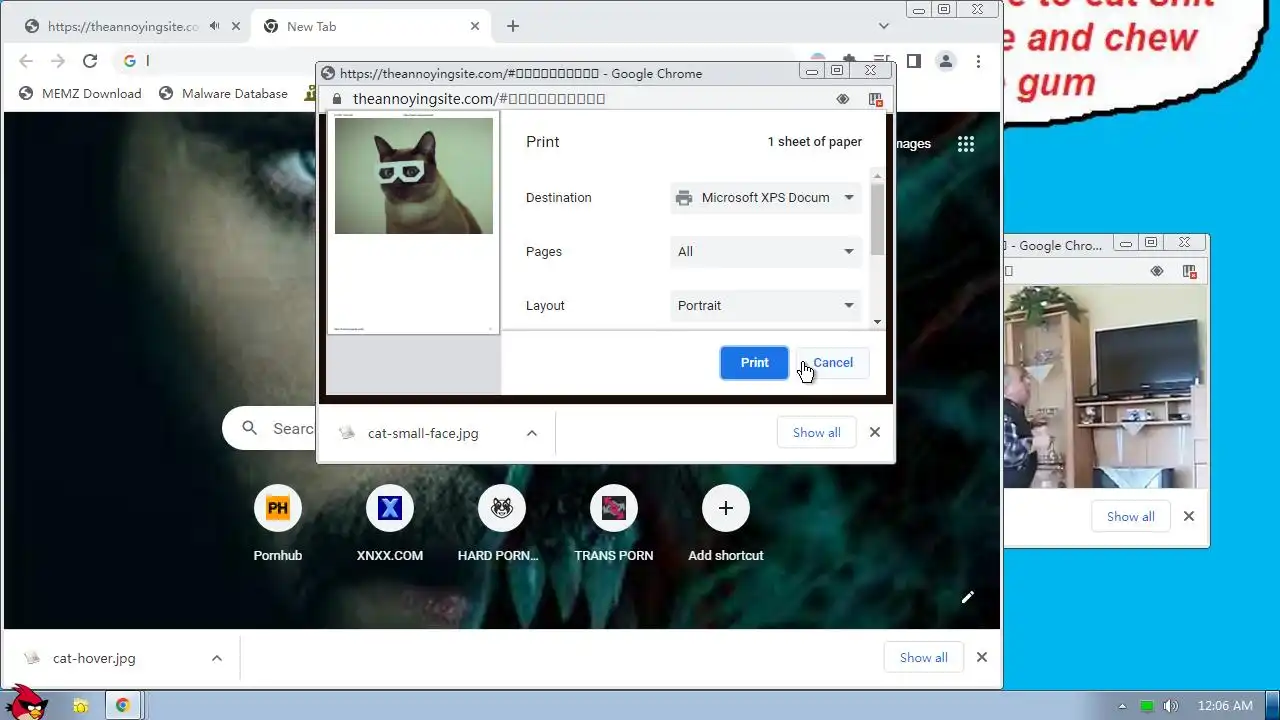Screen dimensions: 1280x720
Task: Close the cat-small-face.jpg download bar
Action: pyautogui.click(x=875, y=433)
